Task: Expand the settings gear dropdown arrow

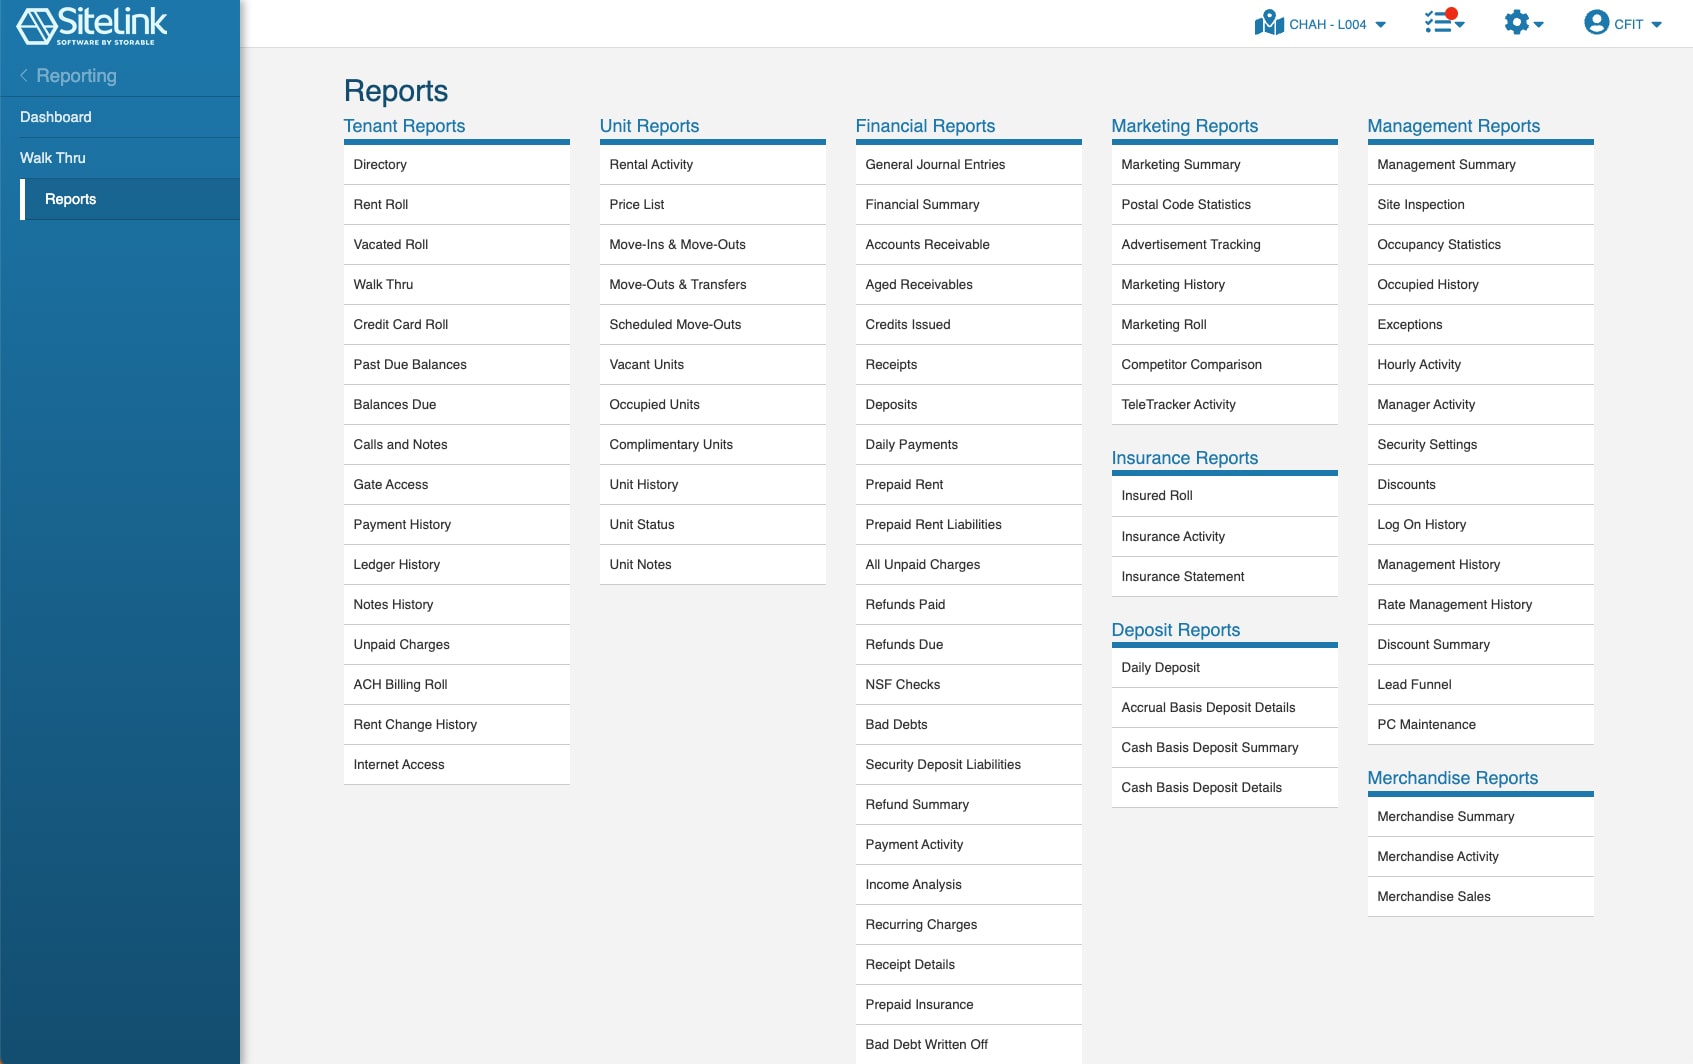Action: (1539, 25)
